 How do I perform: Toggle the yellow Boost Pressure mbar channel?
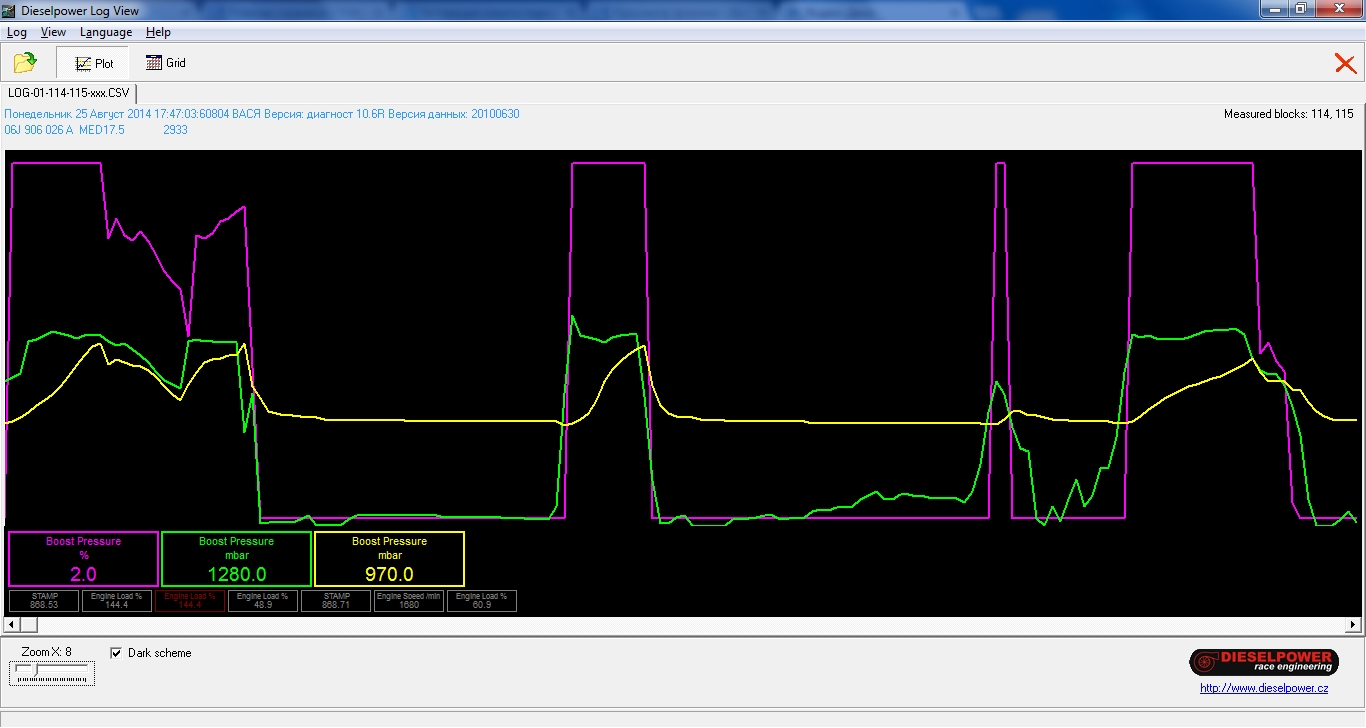click(389, 559)
